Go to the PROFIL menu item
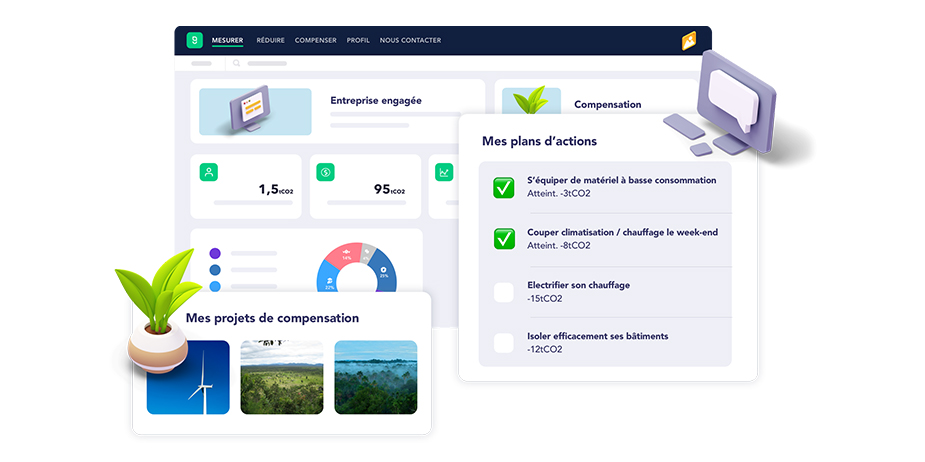This screenshot has height=462, width=925. click(x=358, y=41)
